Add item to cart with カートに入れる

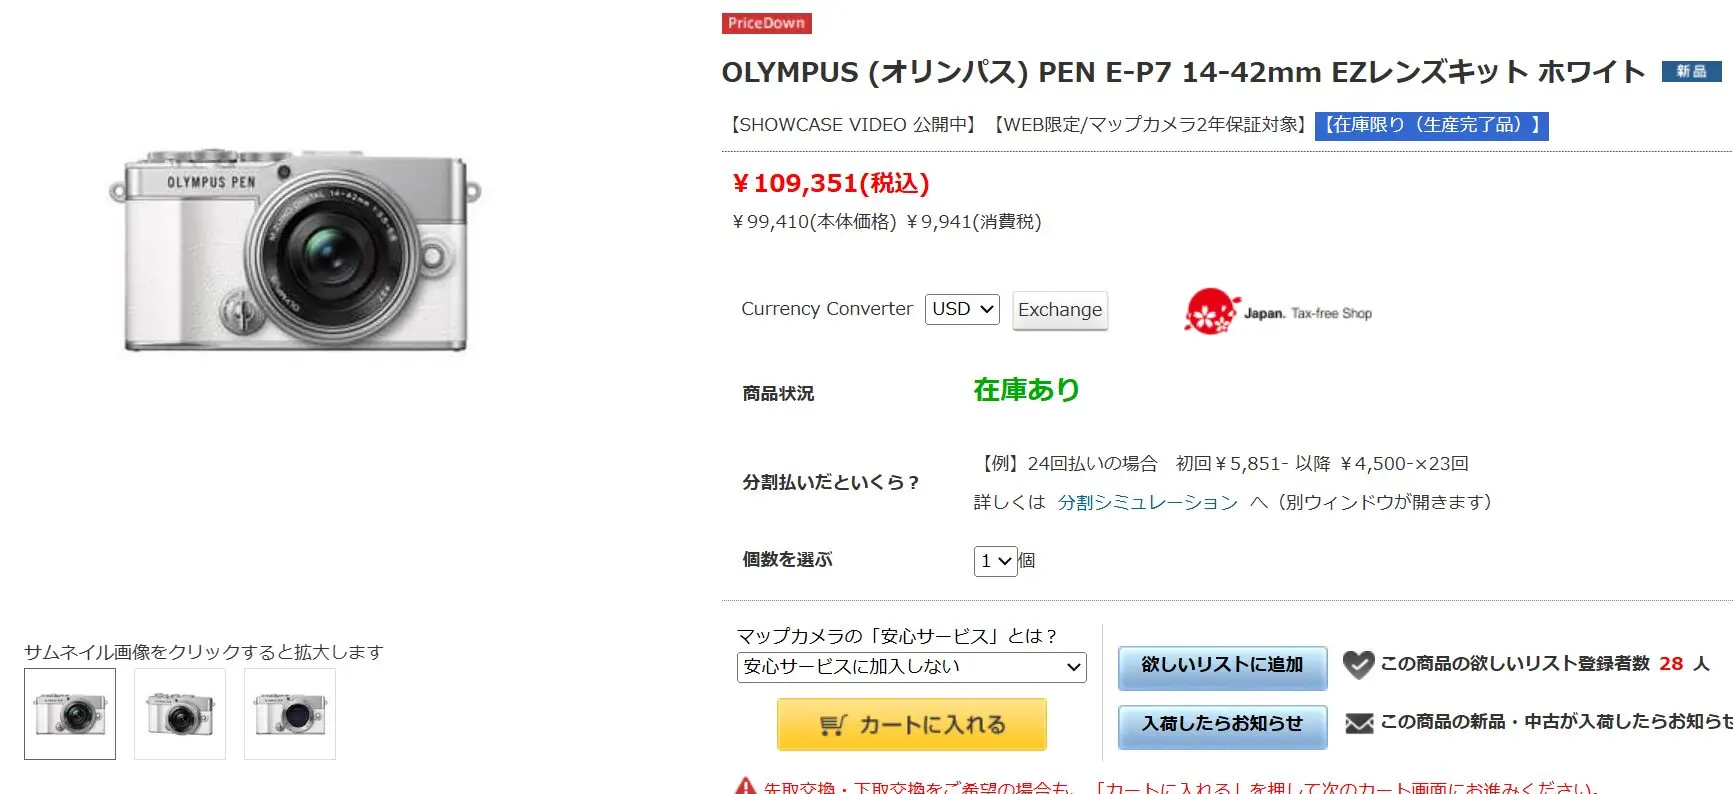tap(911, 725)
